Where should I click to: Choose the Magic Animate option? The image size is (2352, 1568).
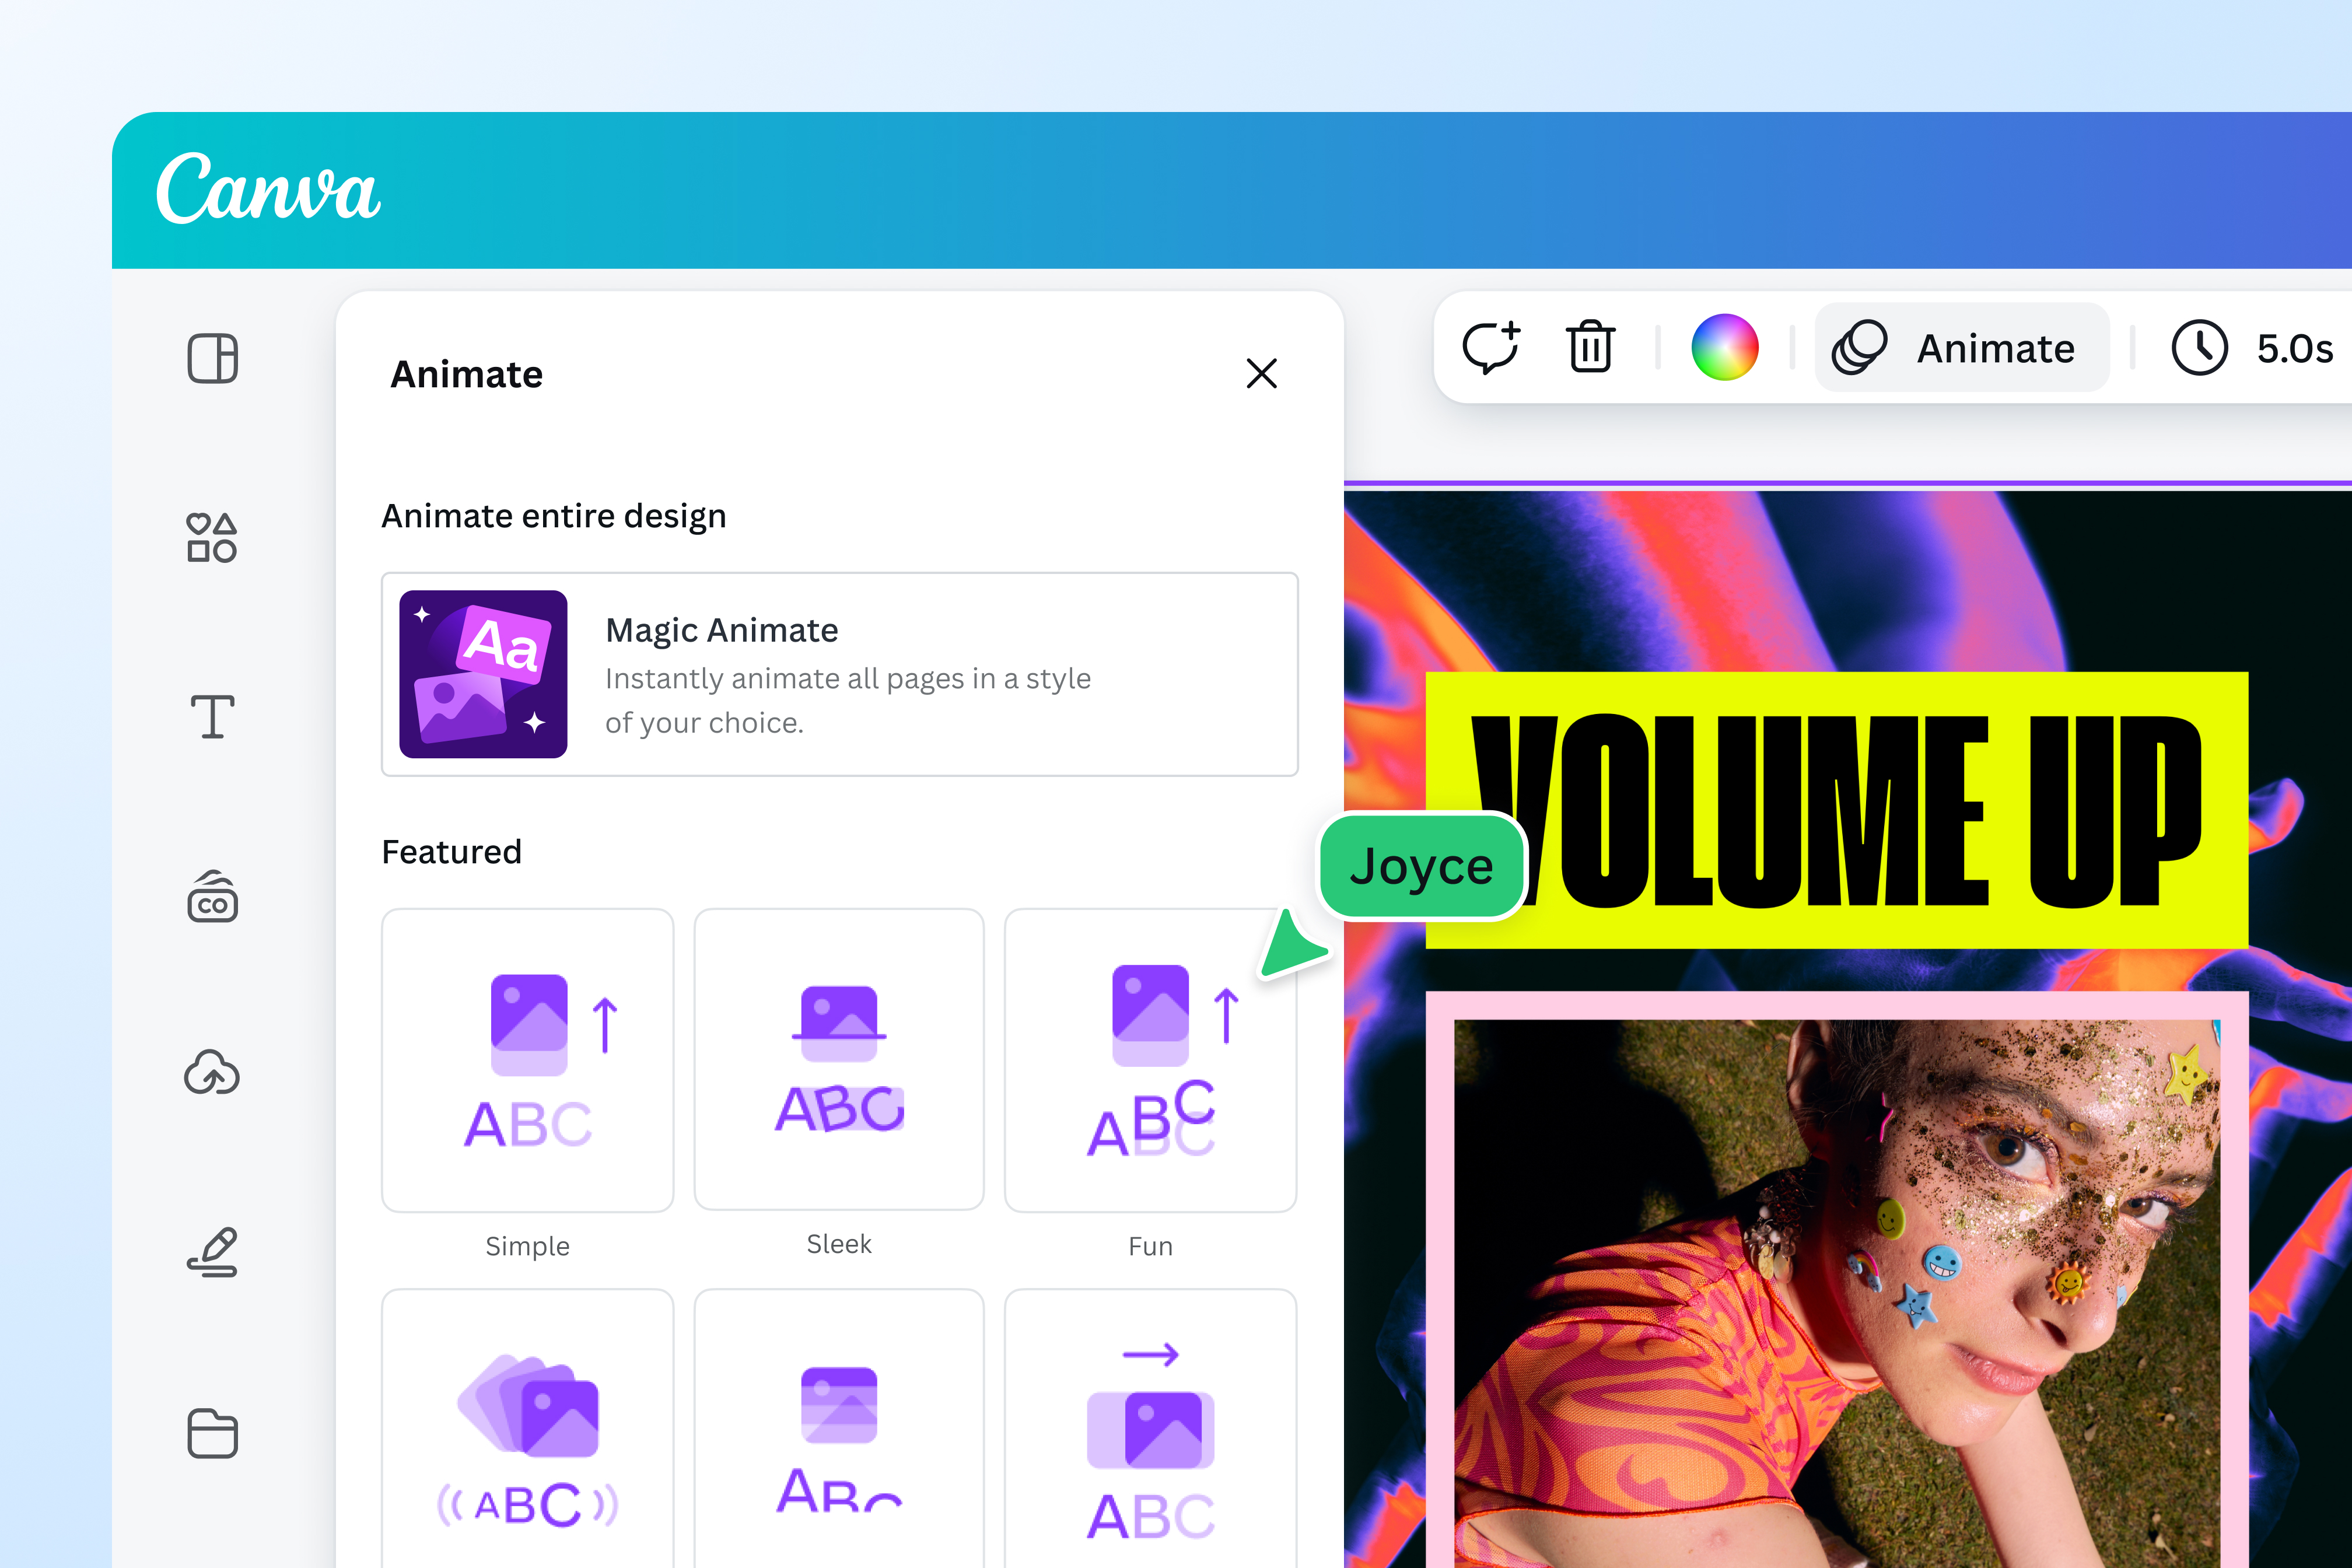pos(840,674)
